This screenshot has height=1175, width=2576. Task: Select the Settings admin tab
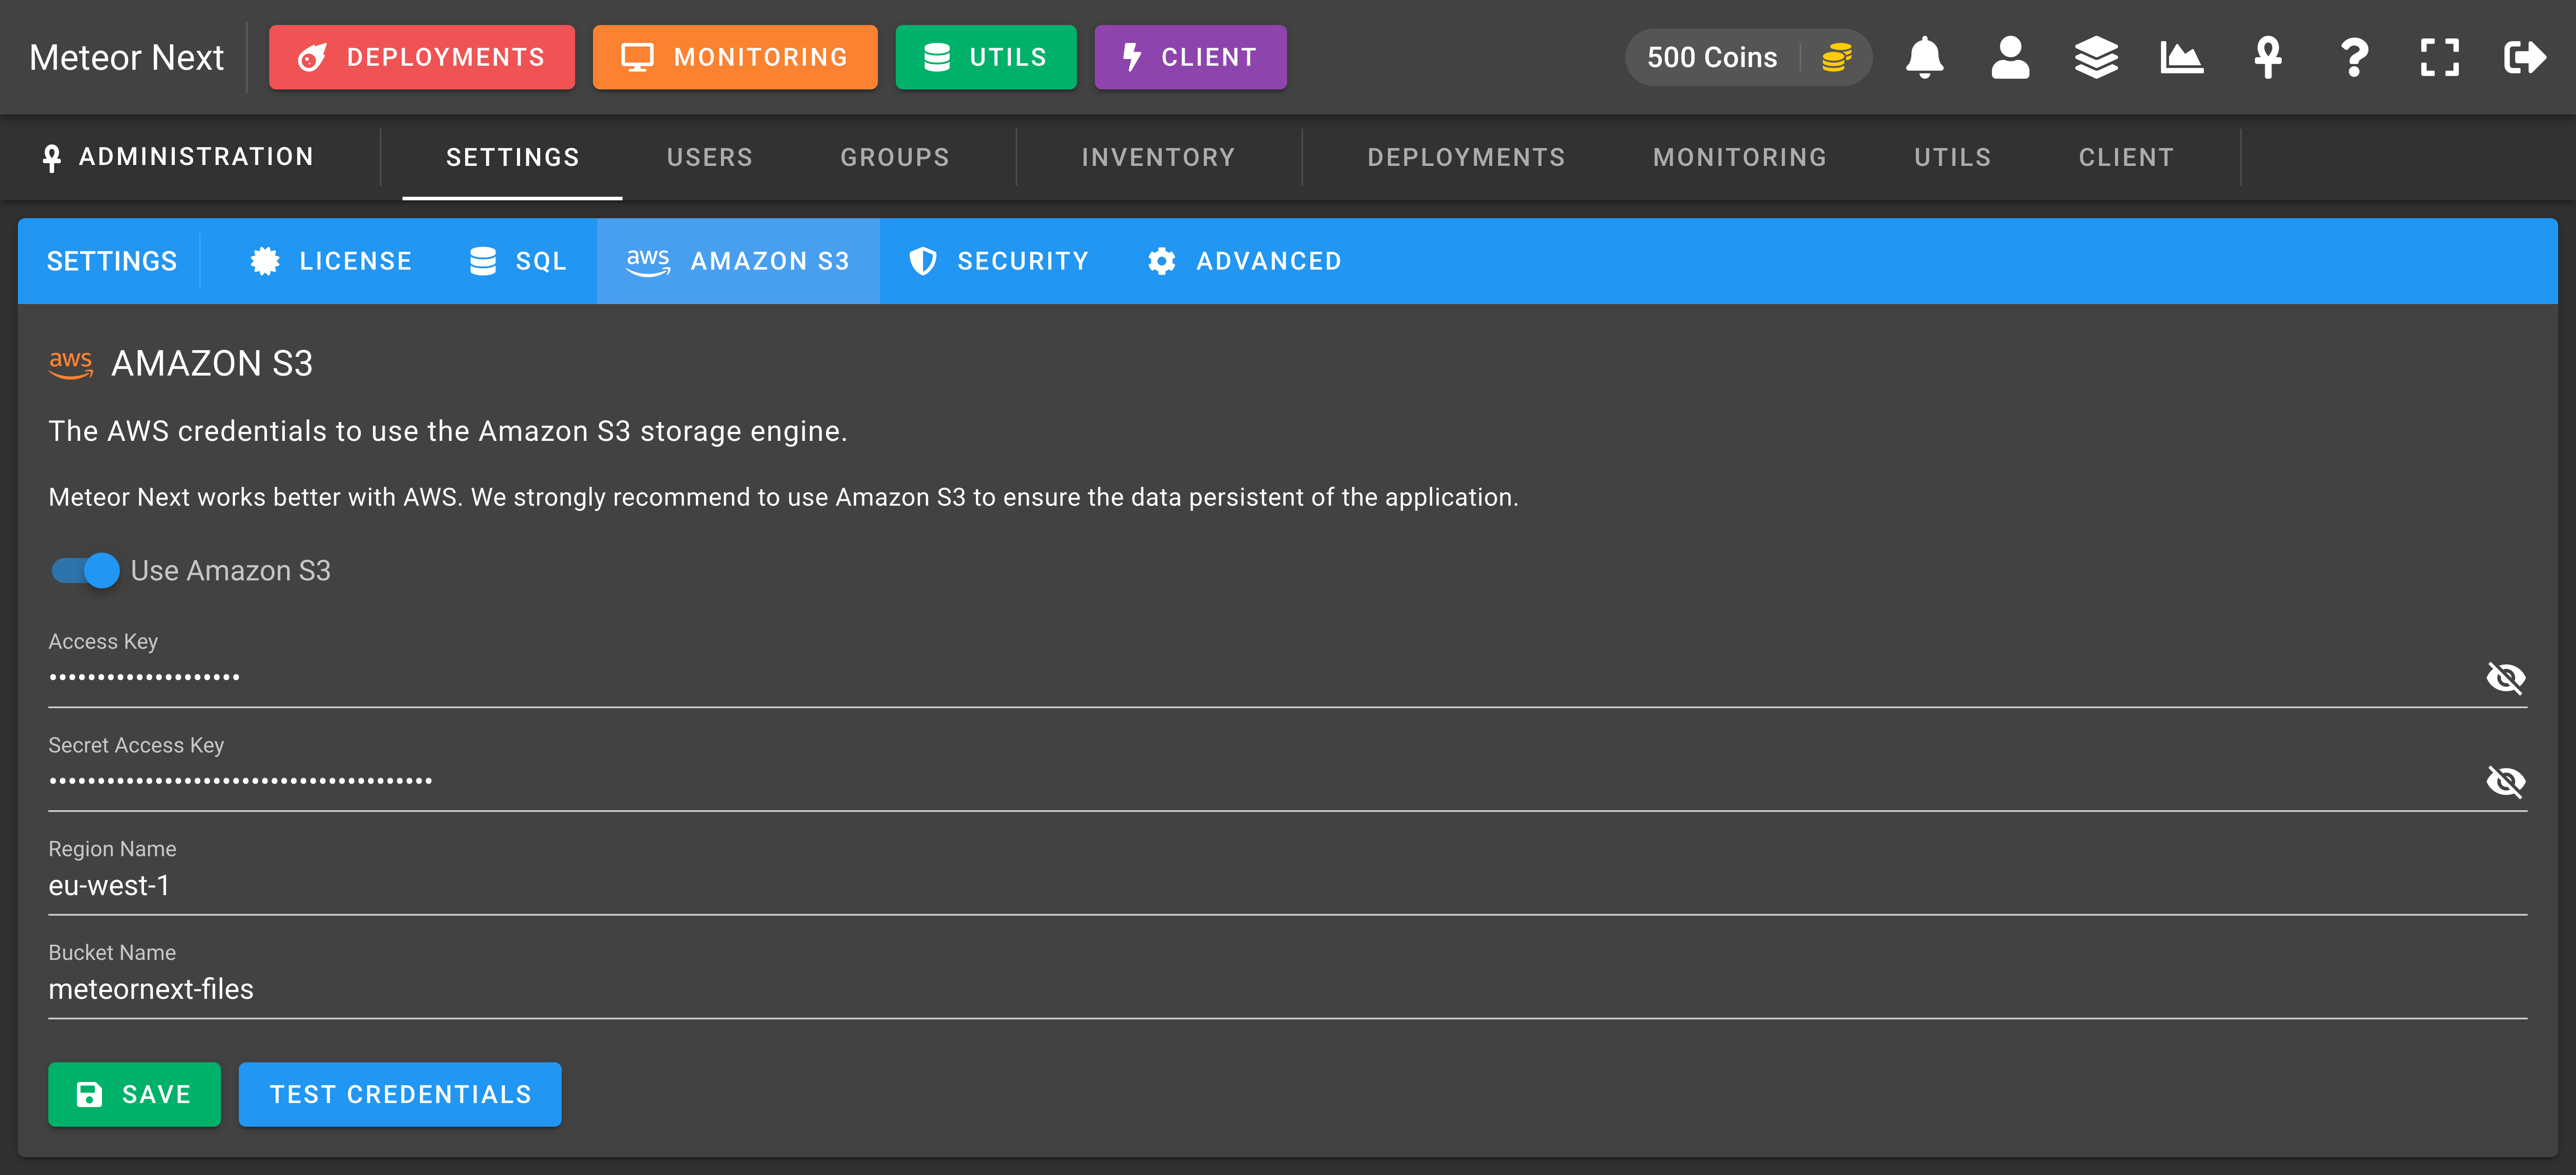[x=512, y=157]
